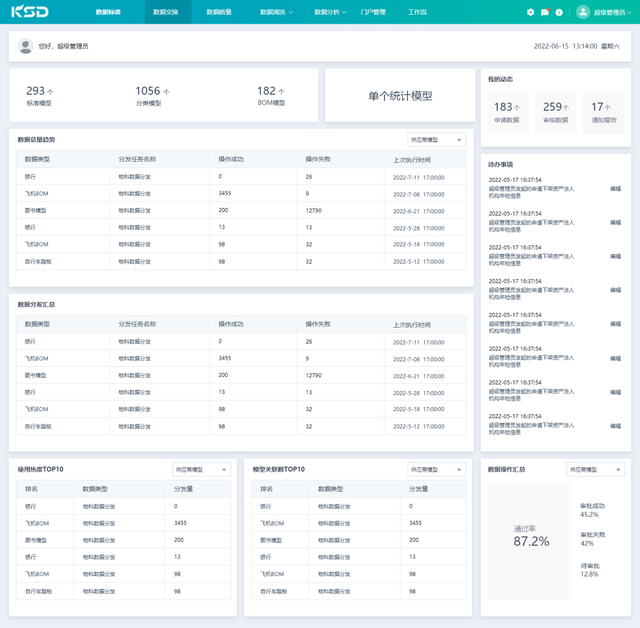Switch to the 数据标准 tab
Viewport: 640px width, 628px height.
tap(108, 12)
